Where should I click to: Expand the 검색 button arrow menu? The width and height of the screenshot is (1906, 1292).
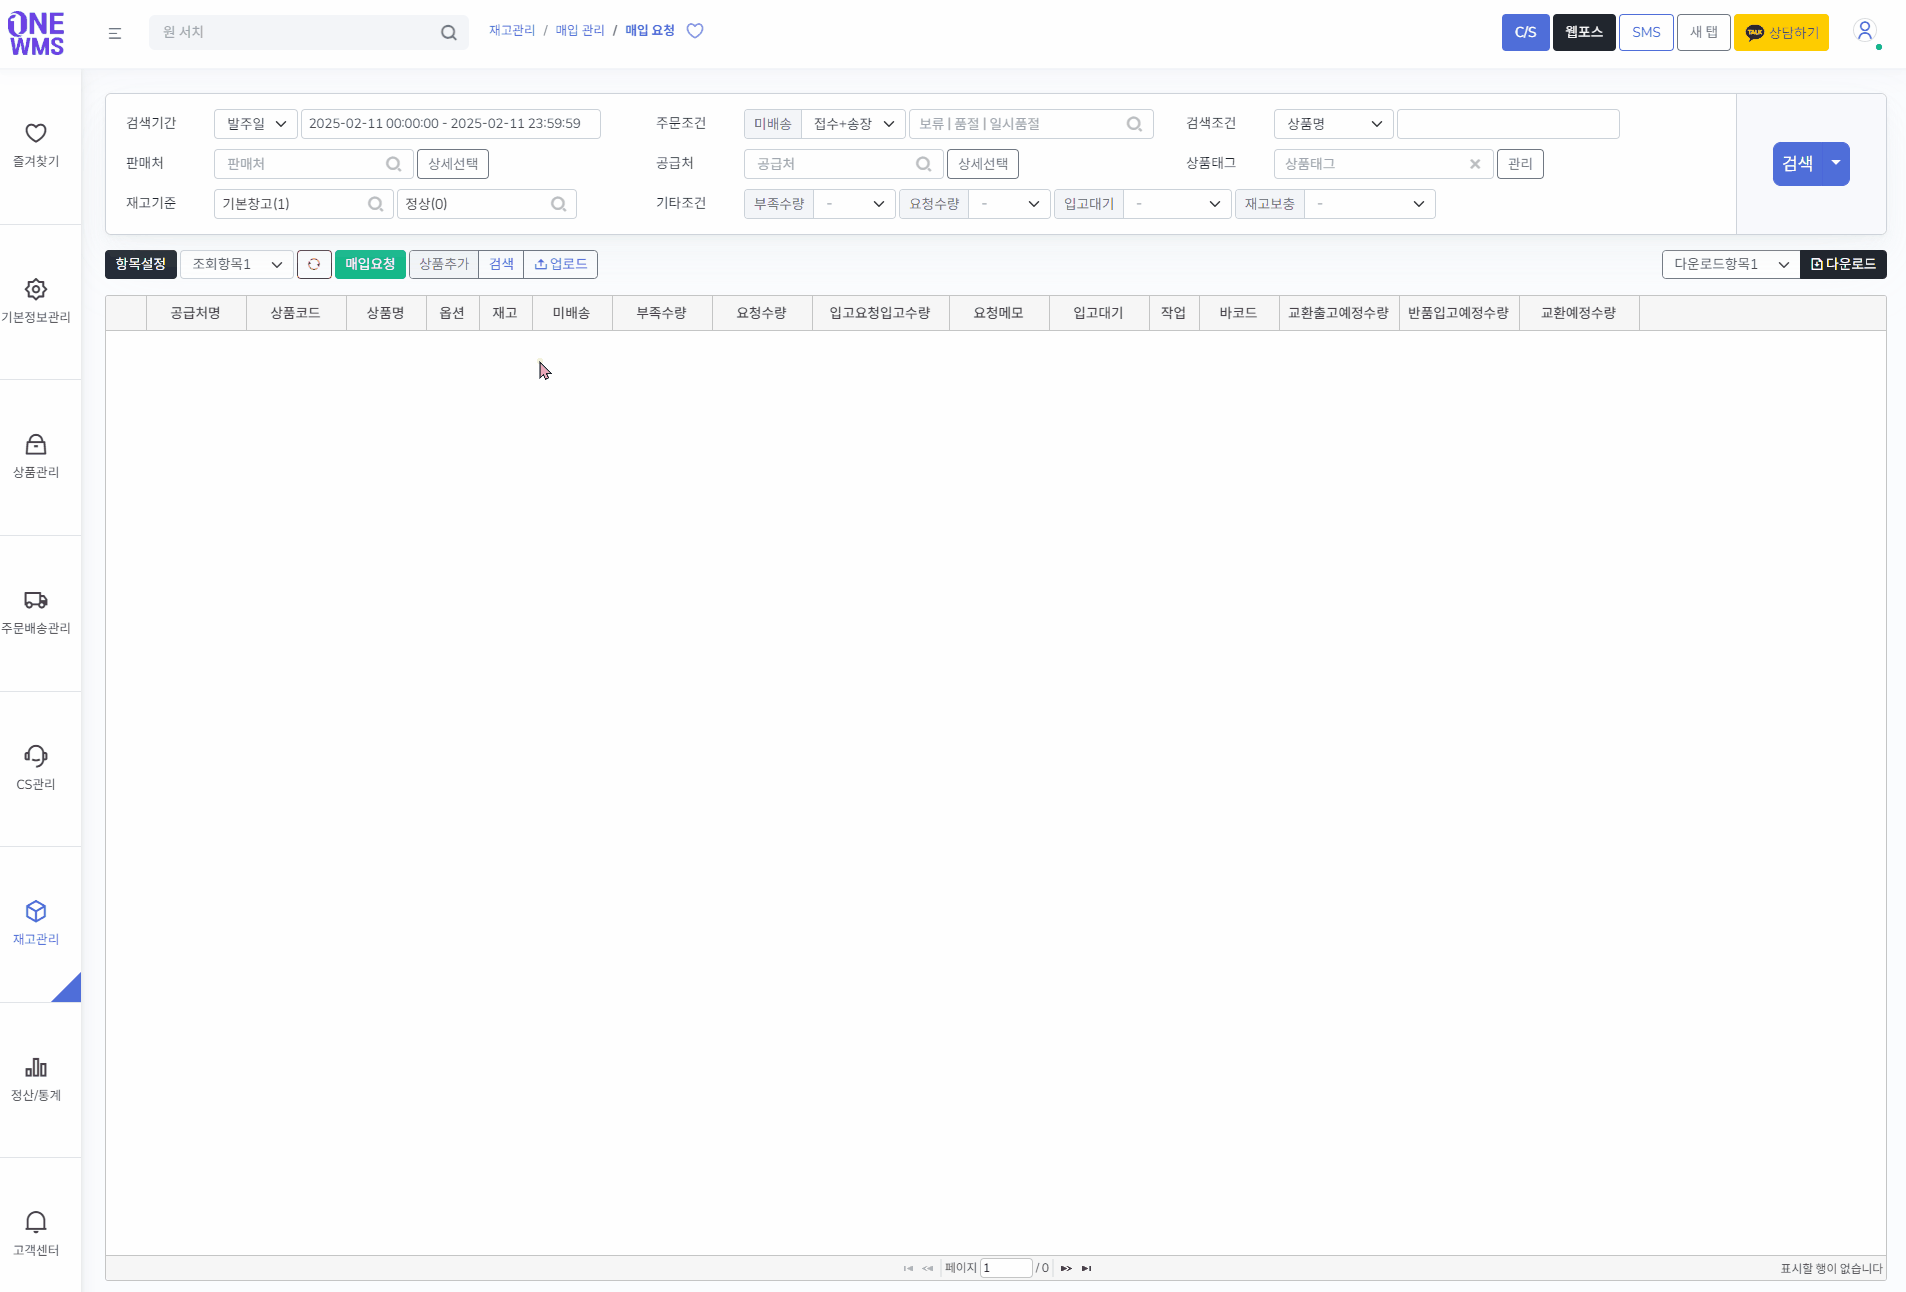point(1836,163)
